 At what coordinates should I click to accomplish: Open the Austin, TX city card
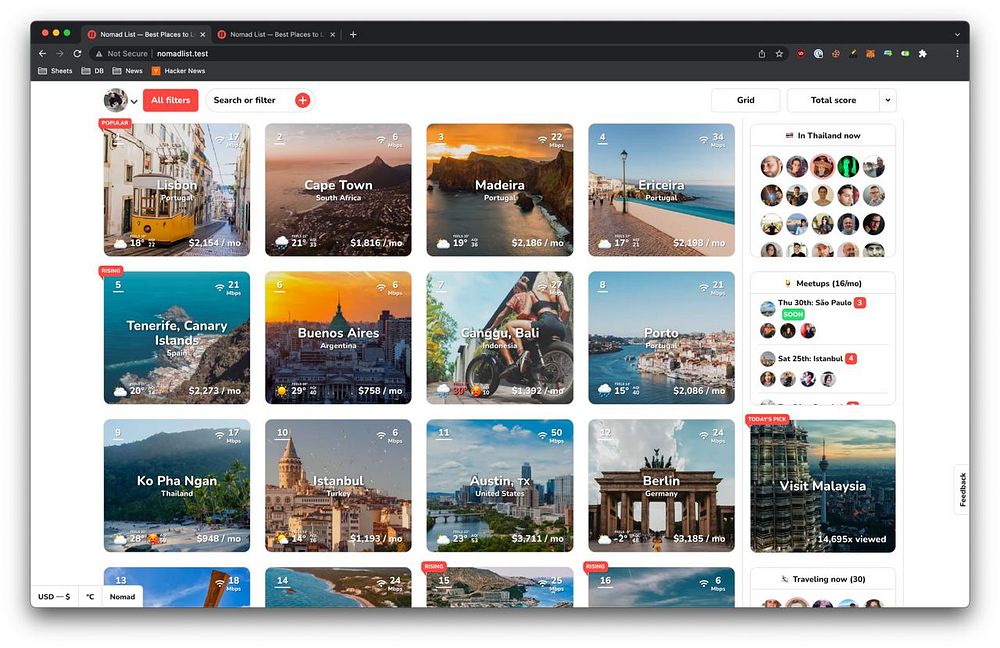click(499, 486)
